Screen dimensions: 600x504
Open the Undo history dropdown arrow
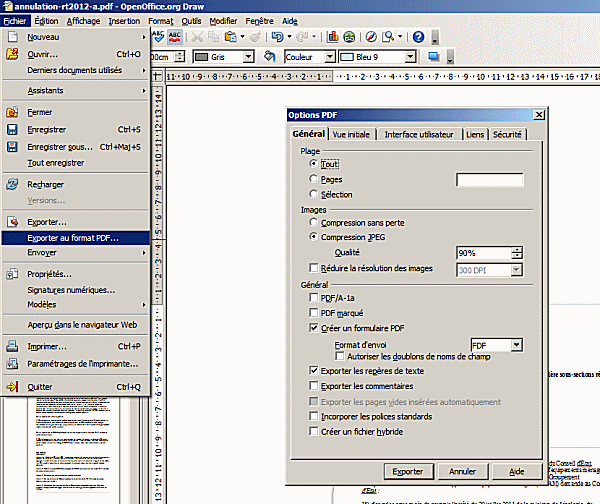(x=289, y=37)
